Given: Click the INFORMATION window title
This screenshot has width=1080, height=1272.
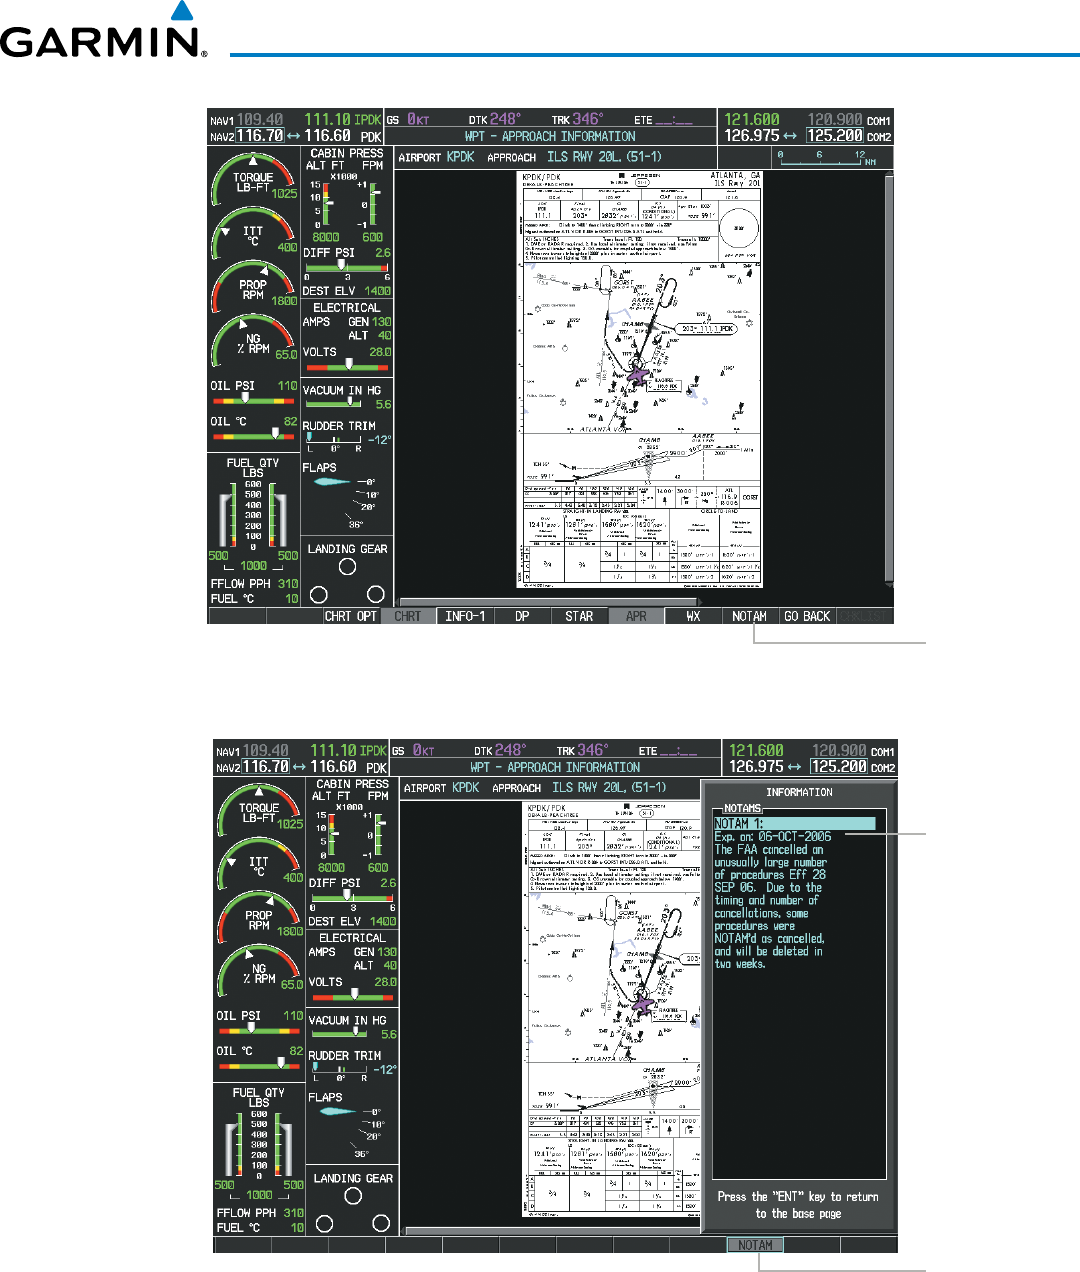Looking at the screenshot, I should click(799, 792).
